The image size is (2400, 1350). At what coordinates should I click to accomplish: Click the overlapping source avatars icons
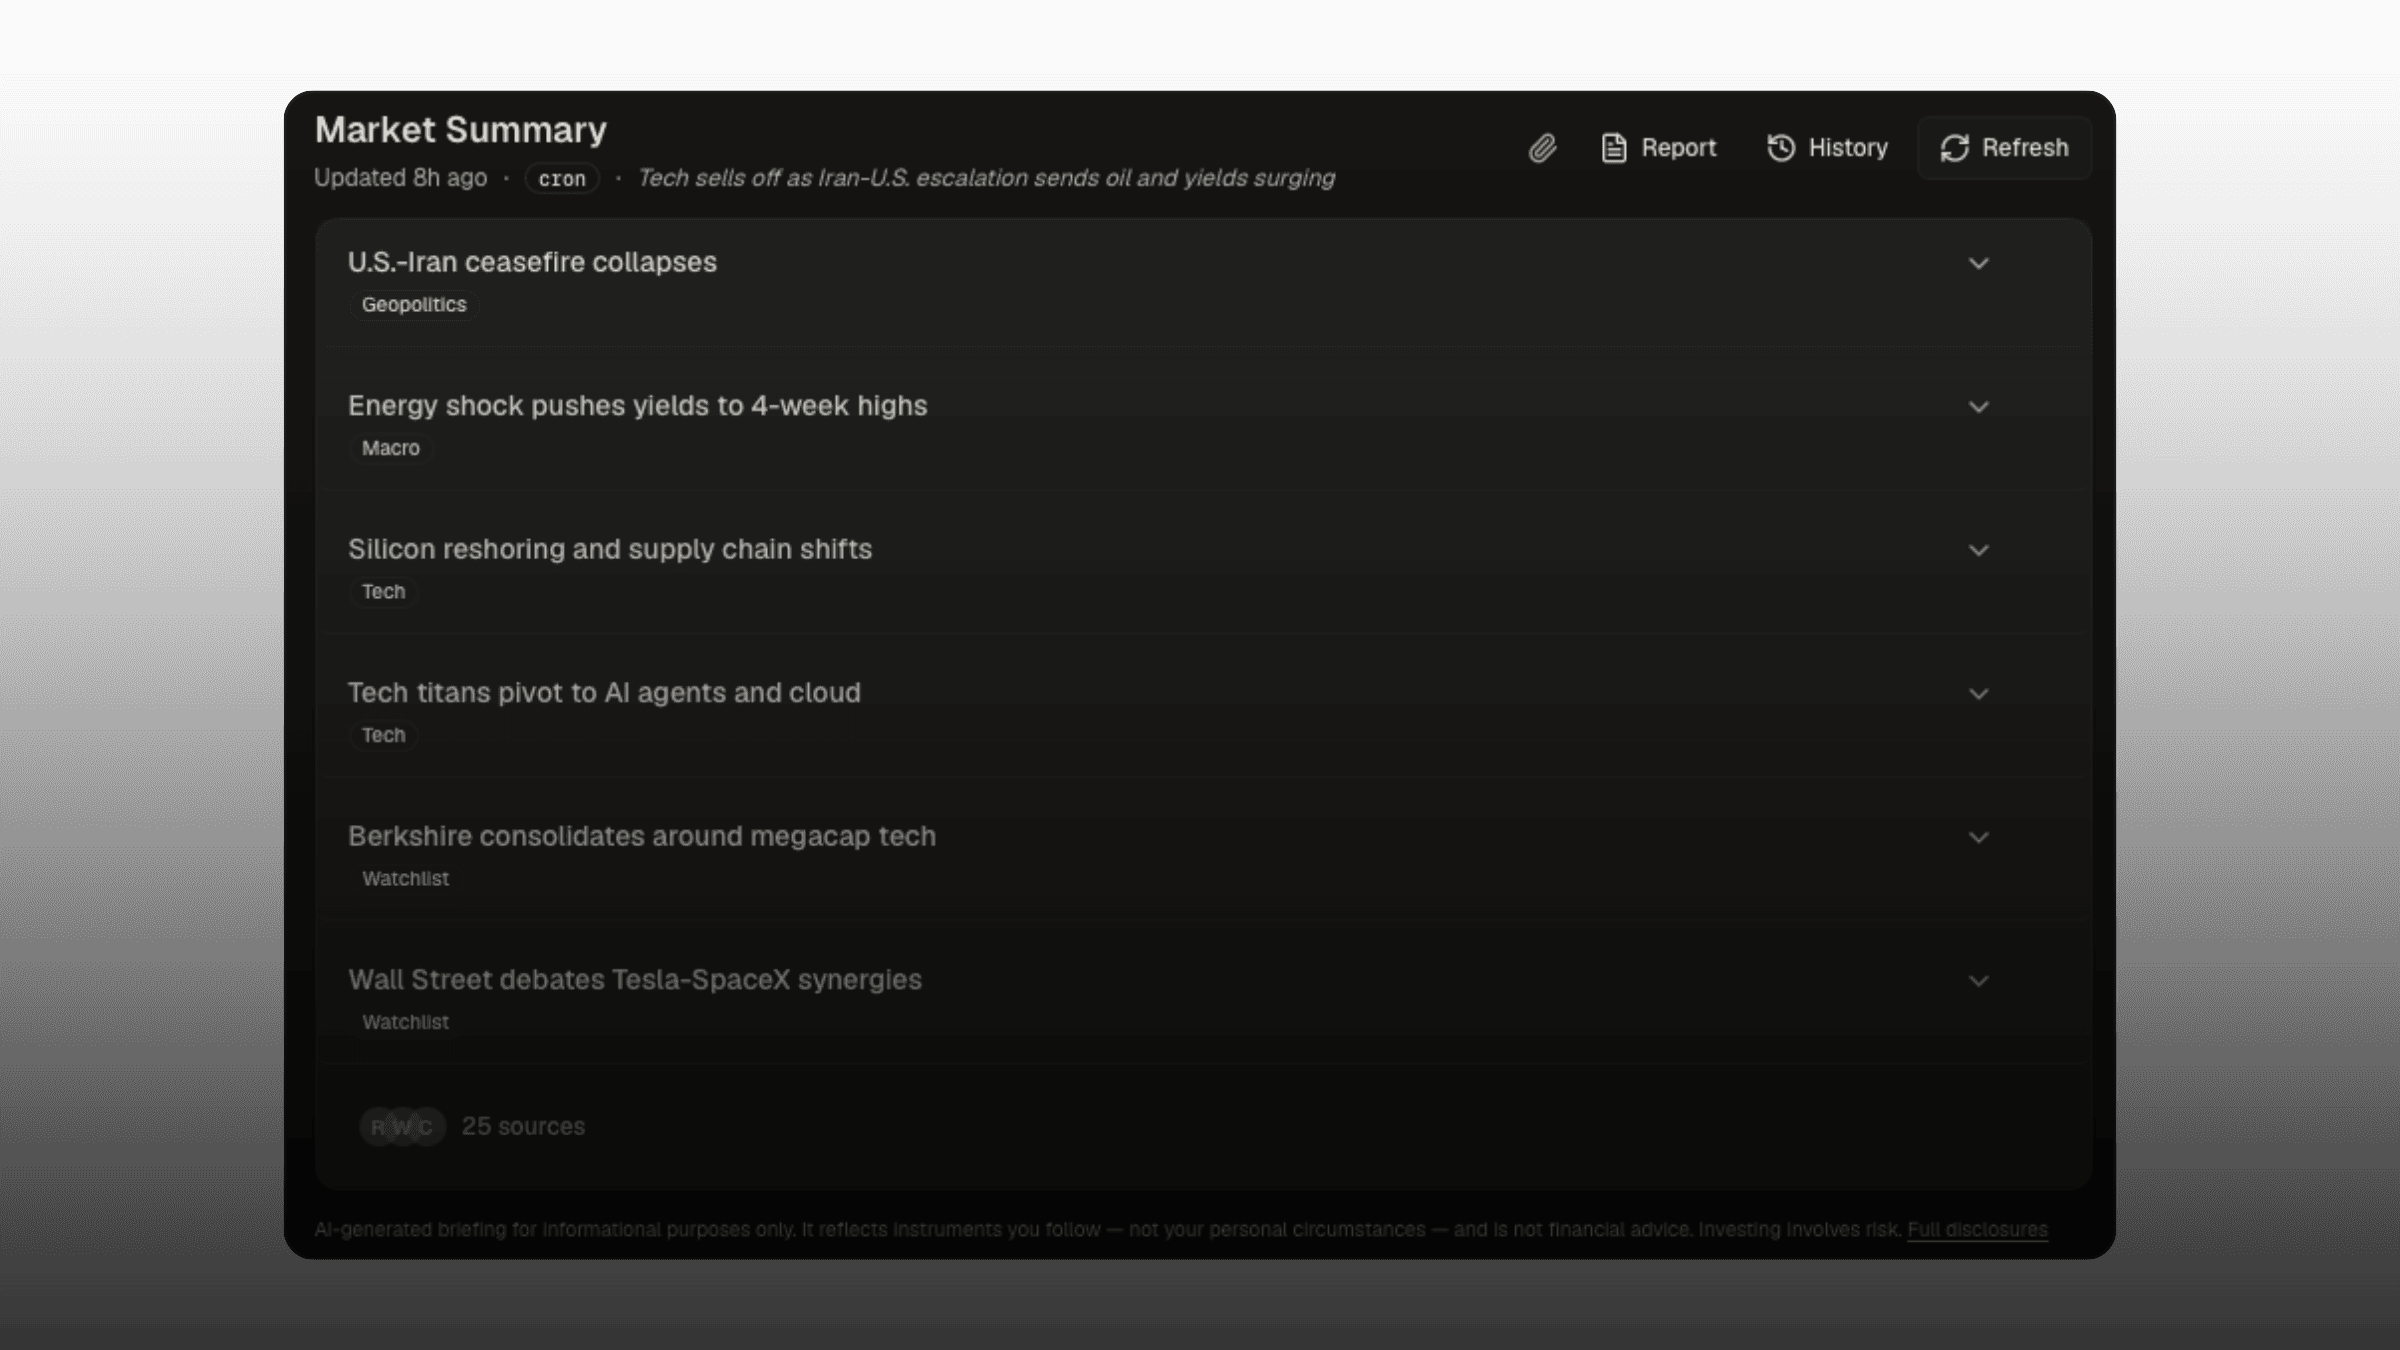(x=402, y=1127)
